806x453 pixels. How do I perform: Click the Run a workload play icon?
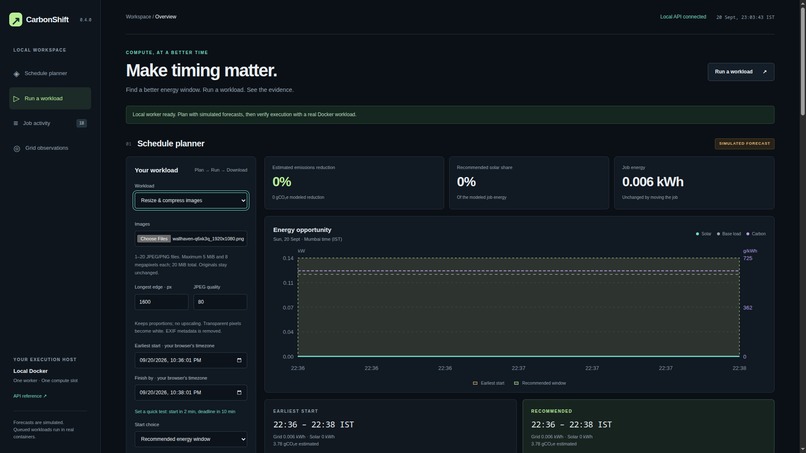coord(16,99)
